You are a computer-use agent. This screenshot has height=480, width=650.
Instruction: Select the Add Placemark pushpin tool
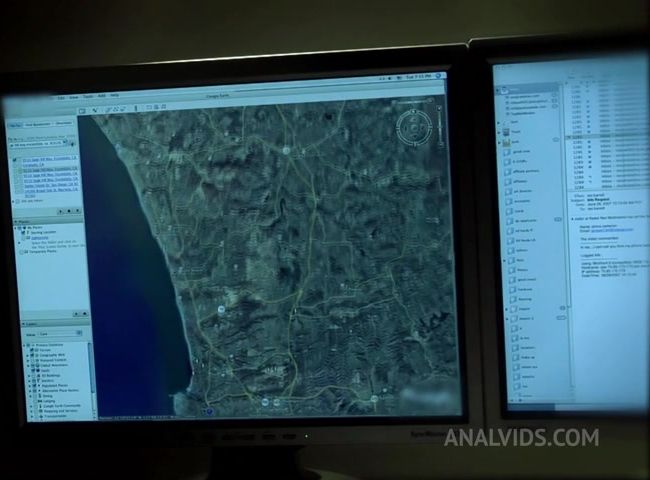(95, 110)
